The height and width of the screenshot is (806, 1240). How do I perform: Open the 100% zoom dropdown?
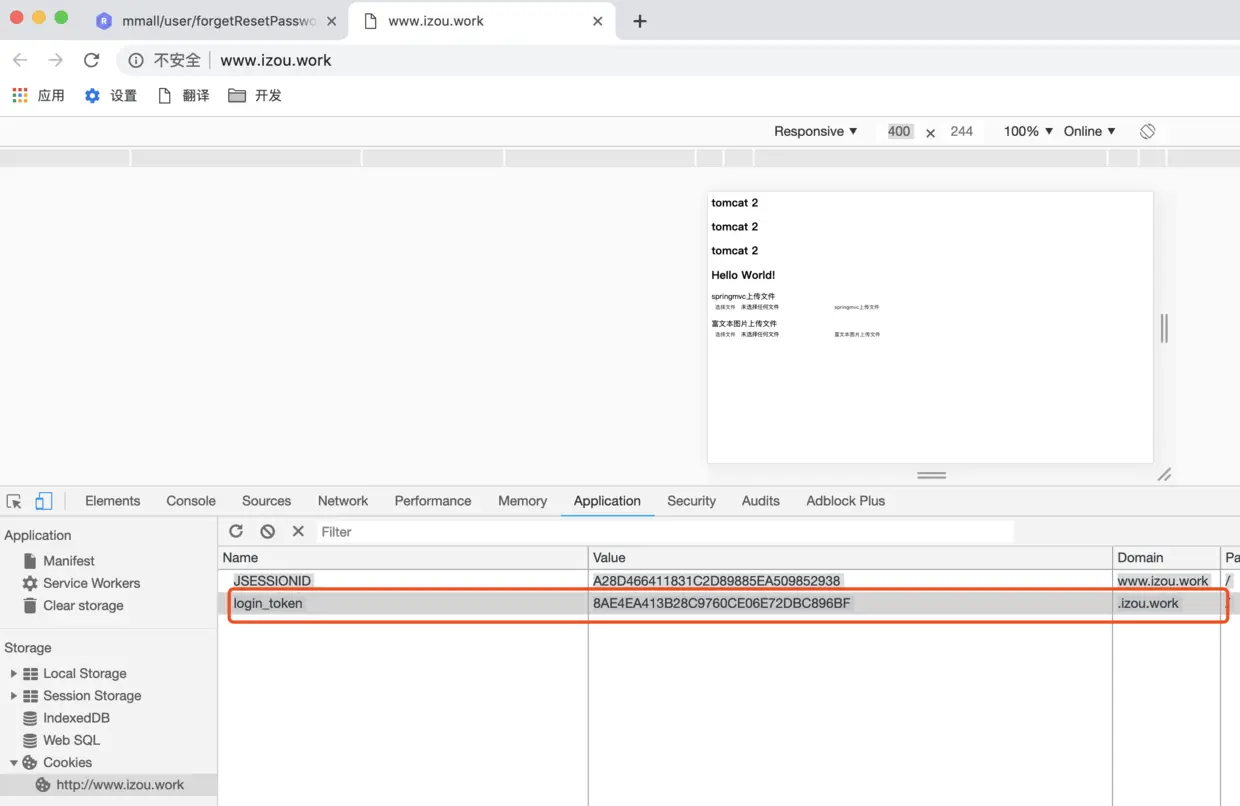1028,131
